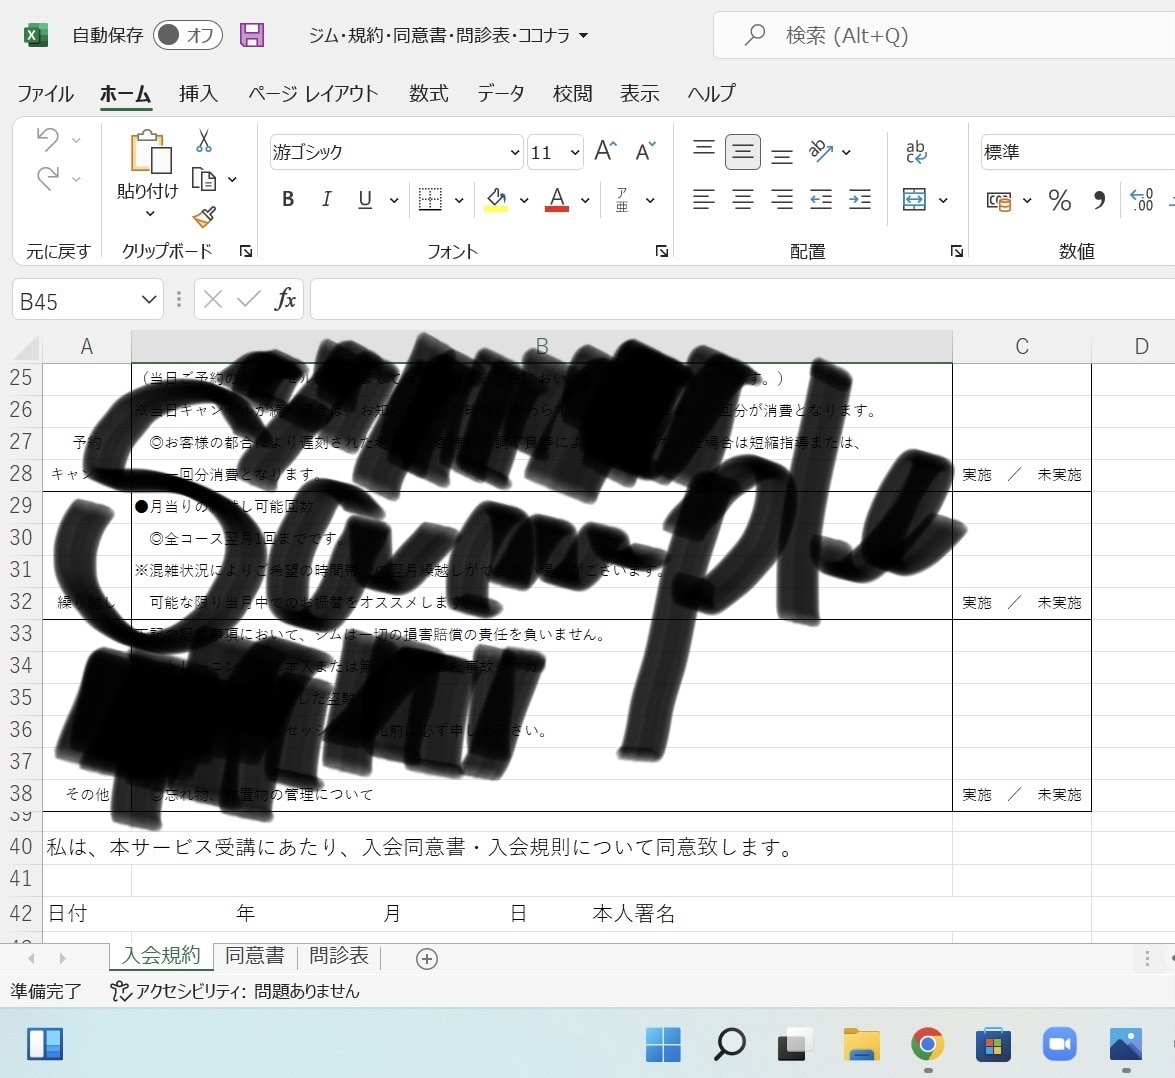Open the font size dropdown
This screenshot has width=1175, height=1078.
[575, 152]
